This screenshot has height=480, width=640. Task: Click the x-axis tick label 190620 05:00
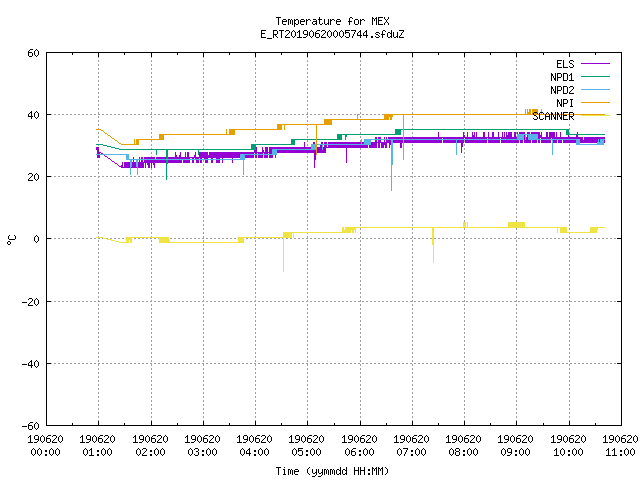point(307,446)
